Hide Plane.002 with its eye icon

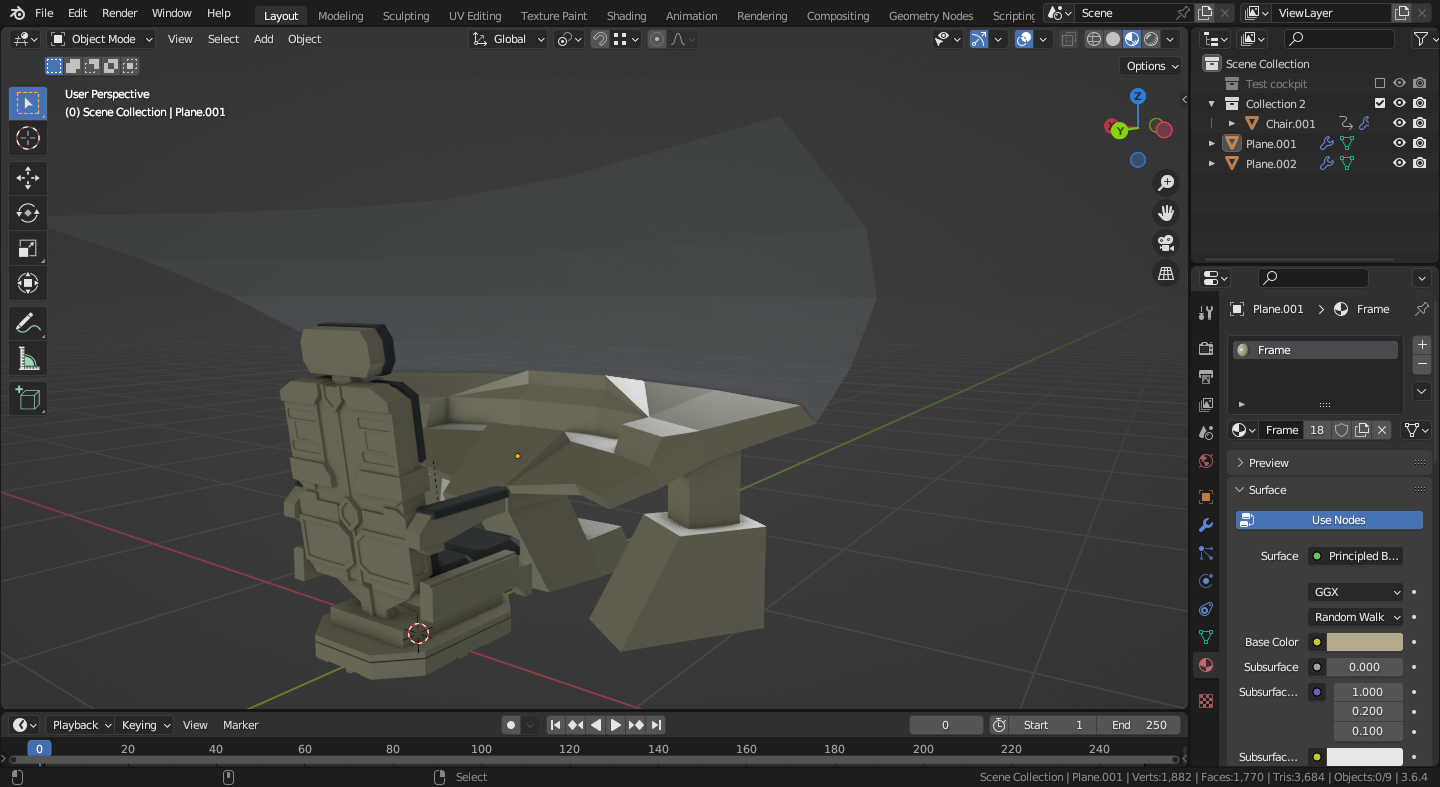(x=1400, y=163)
